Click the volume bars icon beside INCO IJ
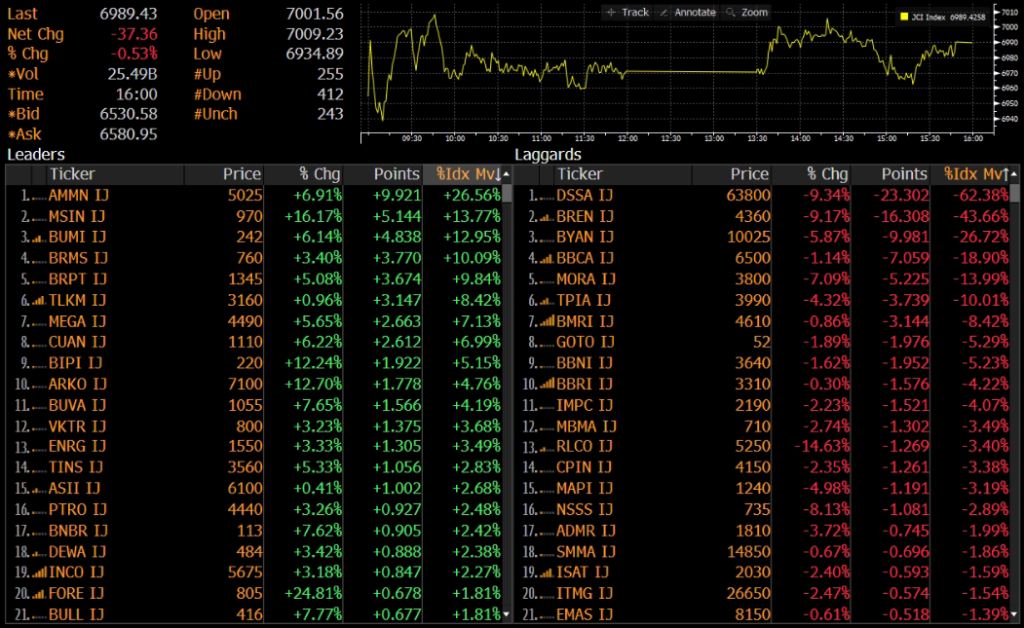1024x628 pixels. point(39,573)
